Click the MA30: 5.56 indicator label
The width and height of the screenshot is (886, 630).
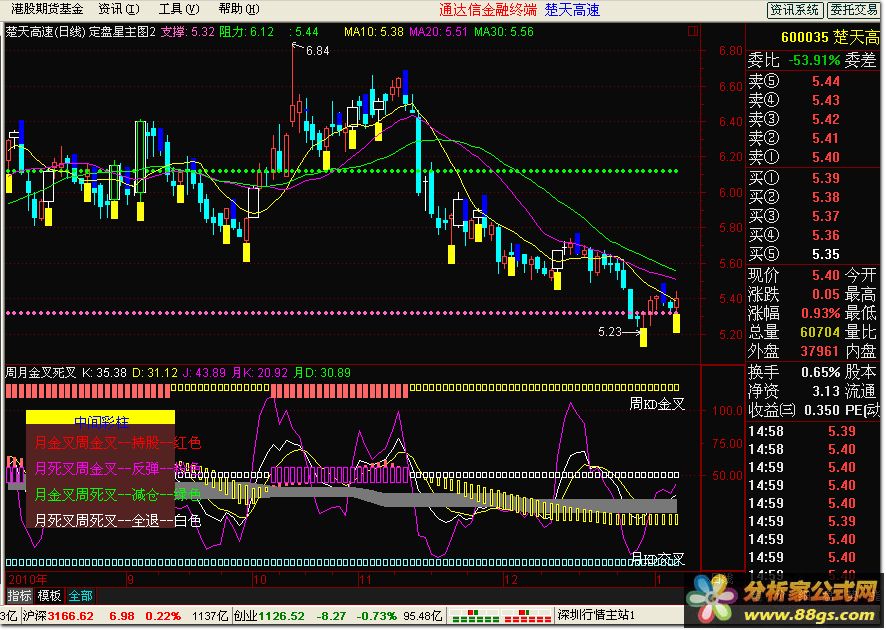point(504,32)
